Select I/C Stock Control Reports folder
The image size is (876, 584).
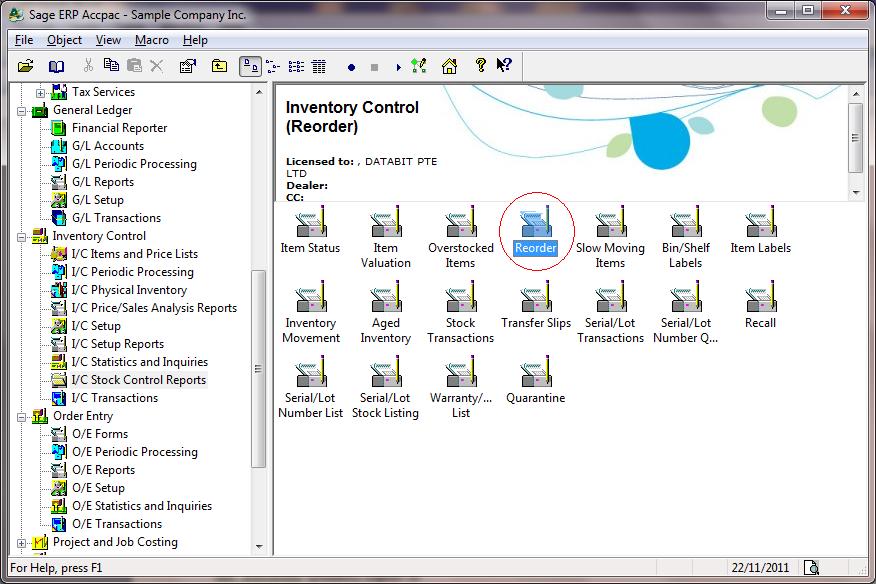point(139,381)
